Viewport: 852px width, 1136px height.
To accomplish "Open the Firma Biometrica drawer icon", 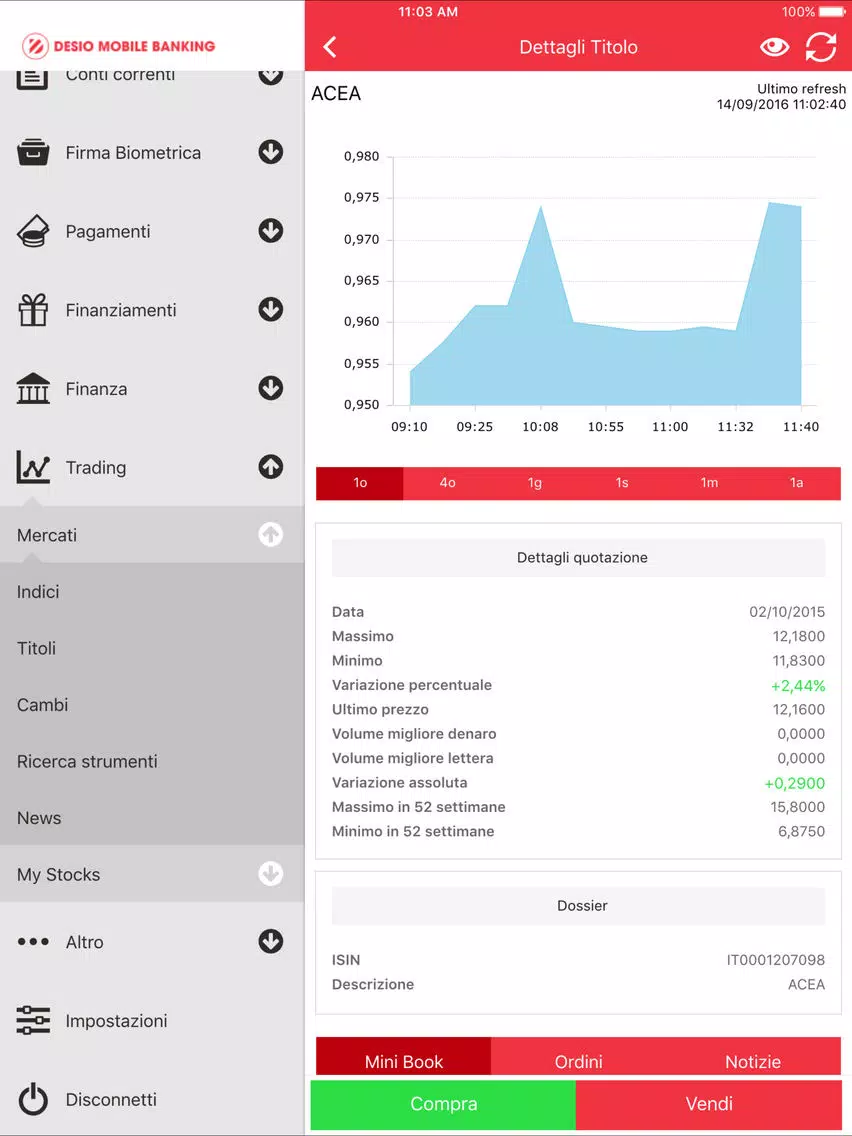I will 33,152.
